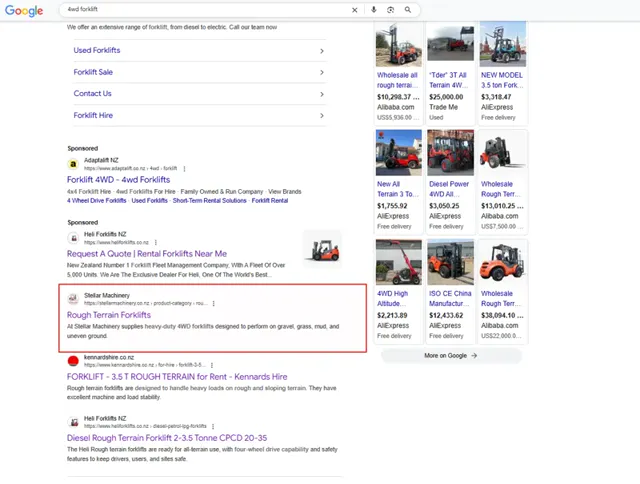This screenshot has width=640, height=484.
Task: Open the 4WD High Altitude title link
Action: pyautogui.click(x=391, y=298)
